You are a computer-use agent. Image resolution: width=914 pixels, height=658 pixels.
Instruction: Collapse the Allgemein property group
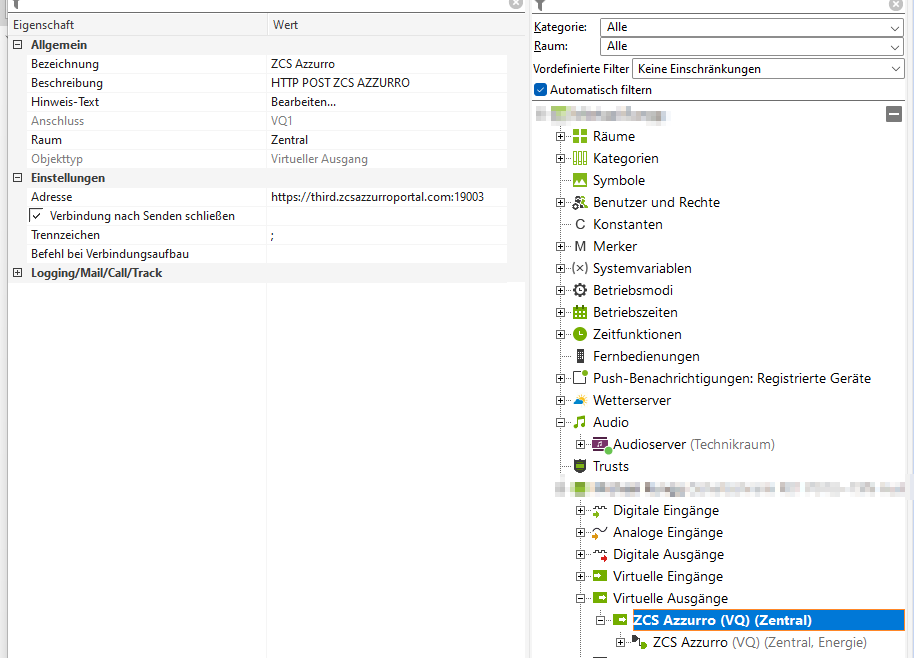pos(18,45)
